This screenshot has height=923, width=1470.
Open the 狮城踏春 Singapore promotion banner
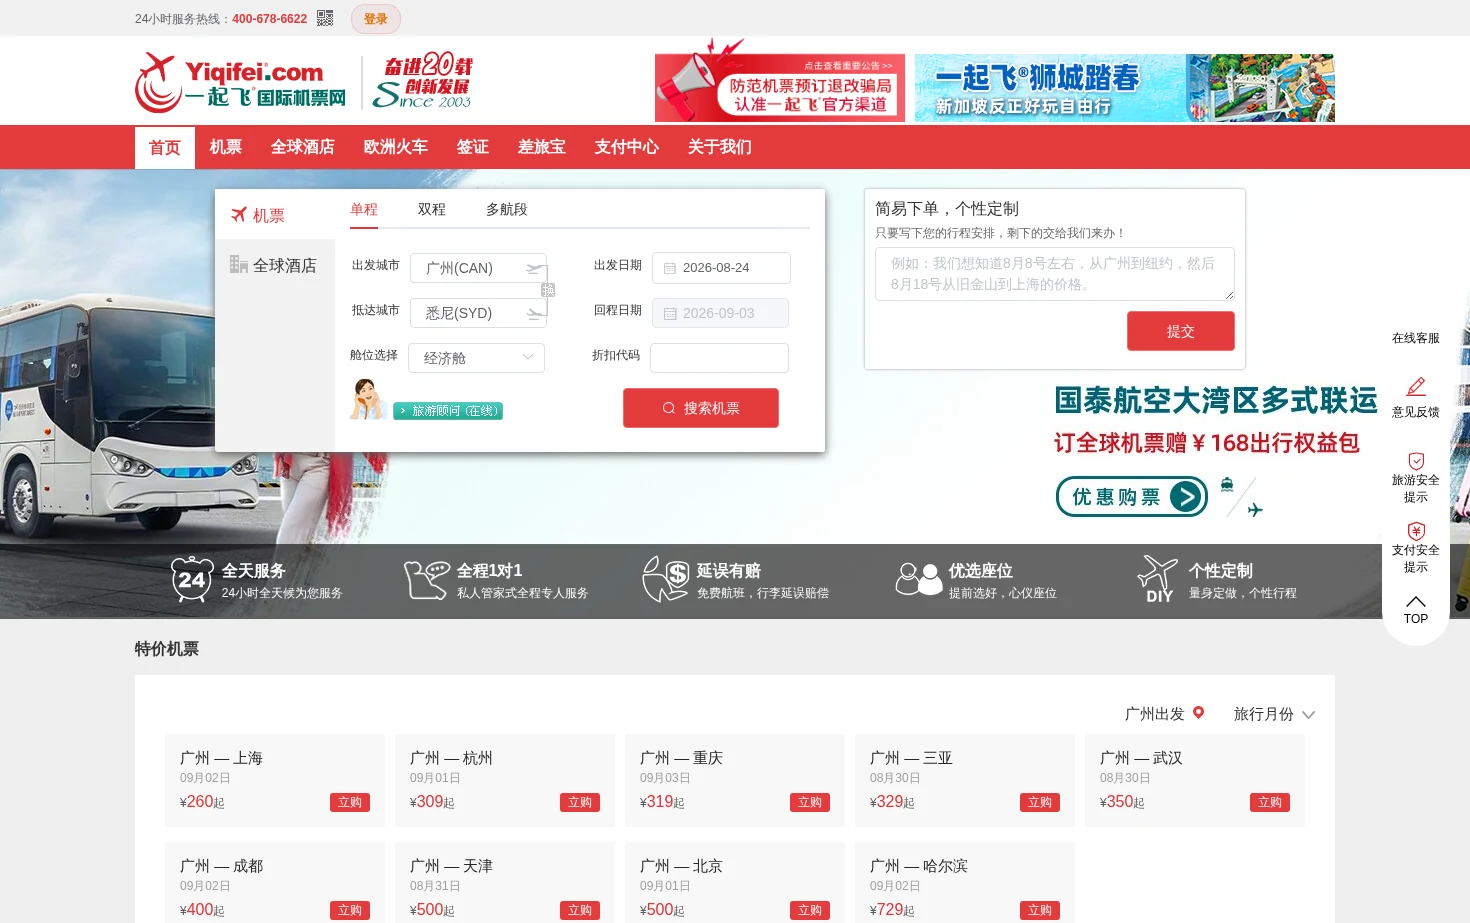tap(1125, 88)
